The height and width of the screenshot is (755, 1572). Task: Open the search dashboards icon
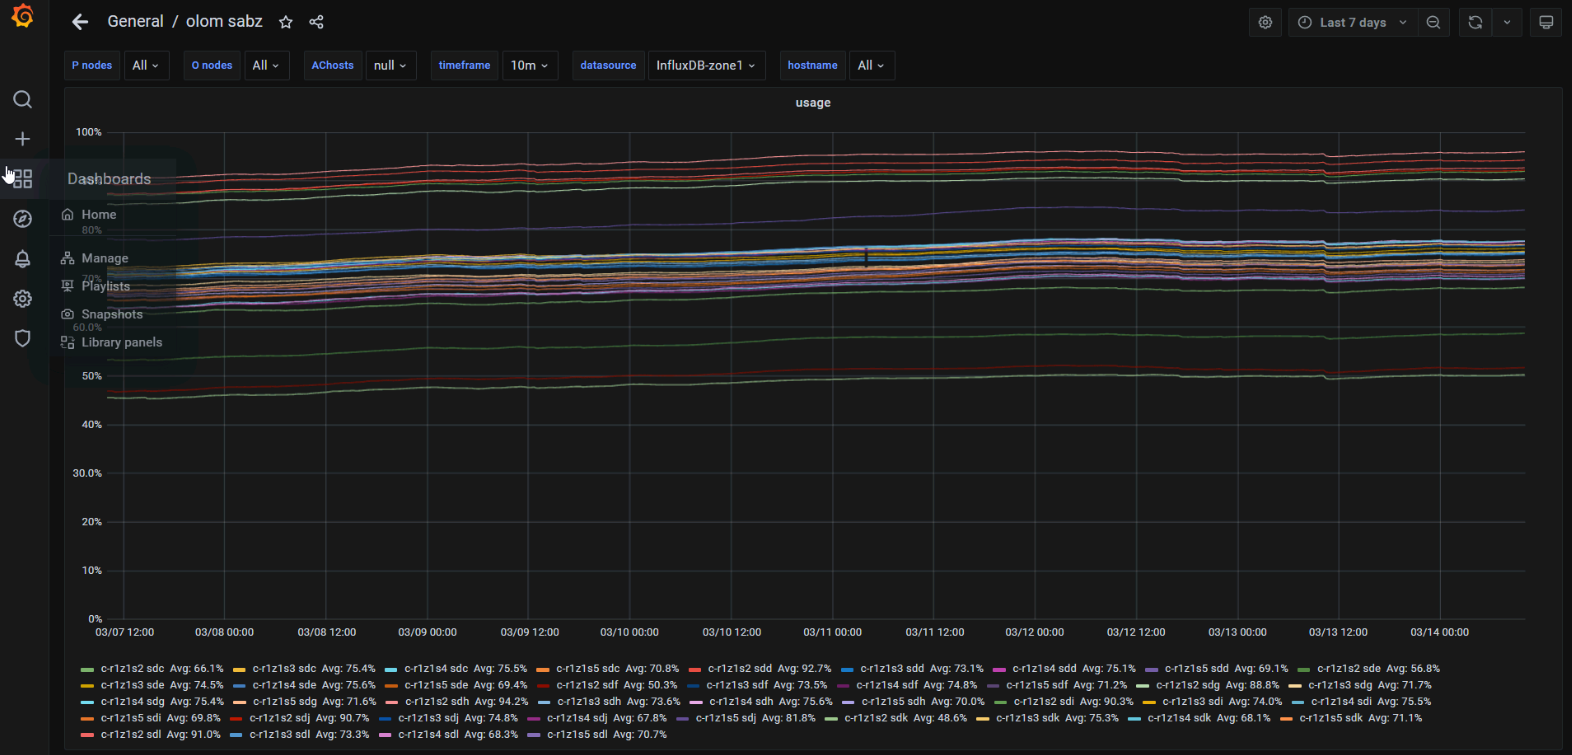(x=22, y=99)
